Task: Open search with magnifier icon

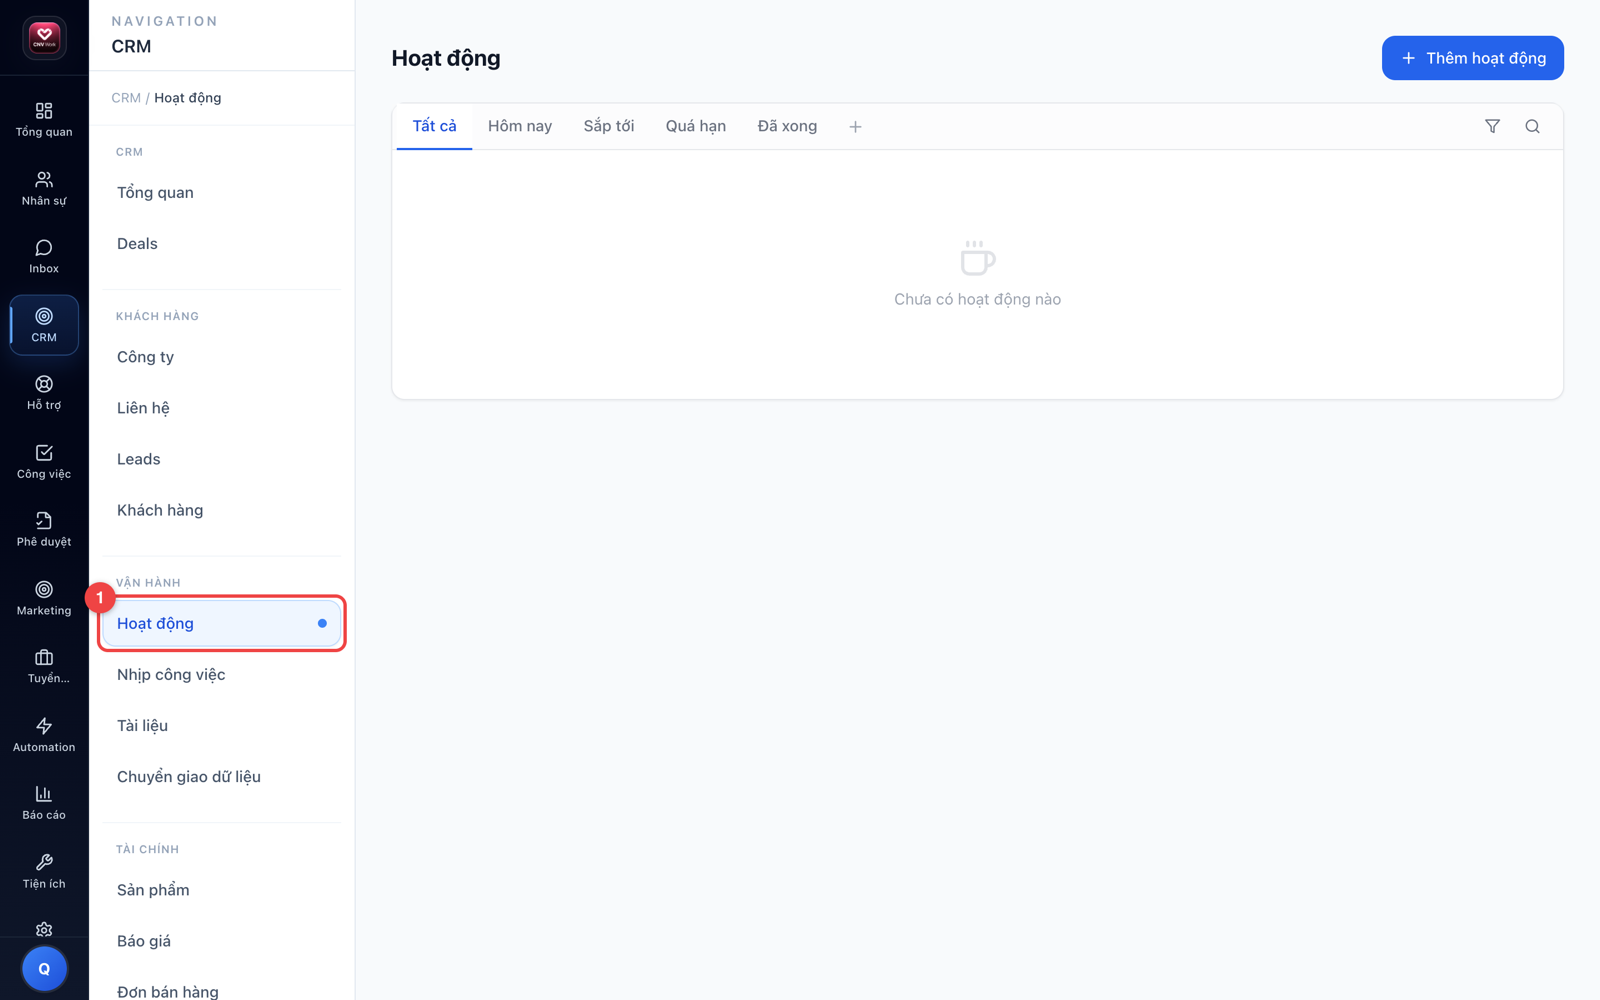Action: coord(1532,126)
